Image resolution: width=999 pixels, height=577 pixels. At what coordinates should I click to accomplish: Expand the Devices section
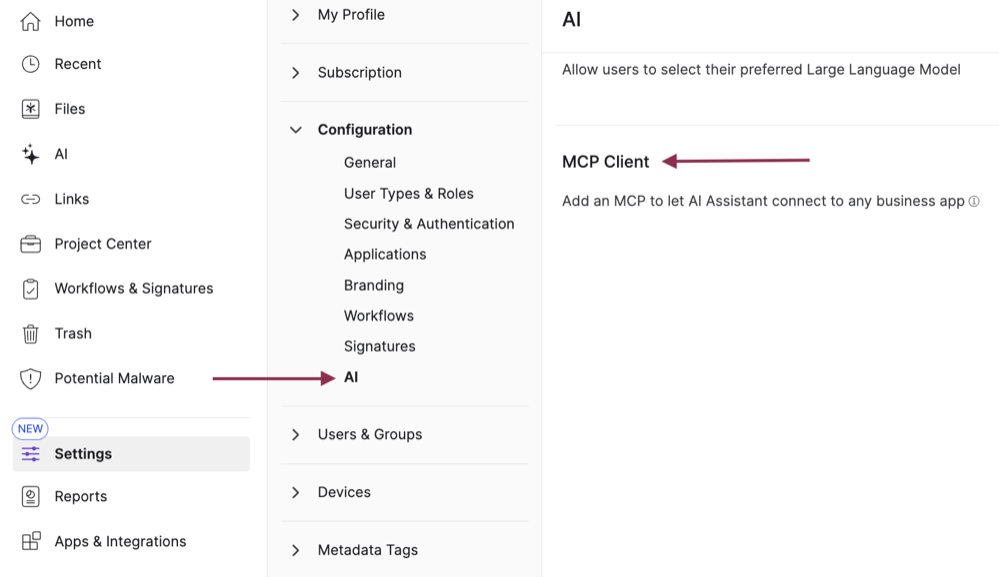(x=295, y=492)
